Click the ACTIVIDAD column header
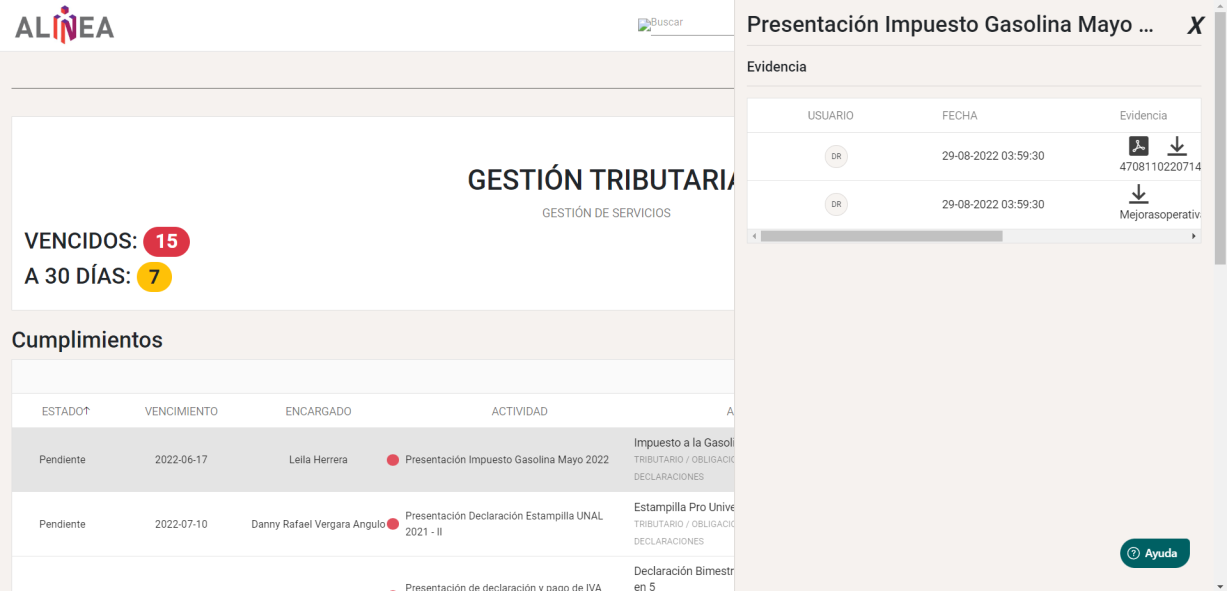This screenshot has height=591, width=1227. click(519, 411)
